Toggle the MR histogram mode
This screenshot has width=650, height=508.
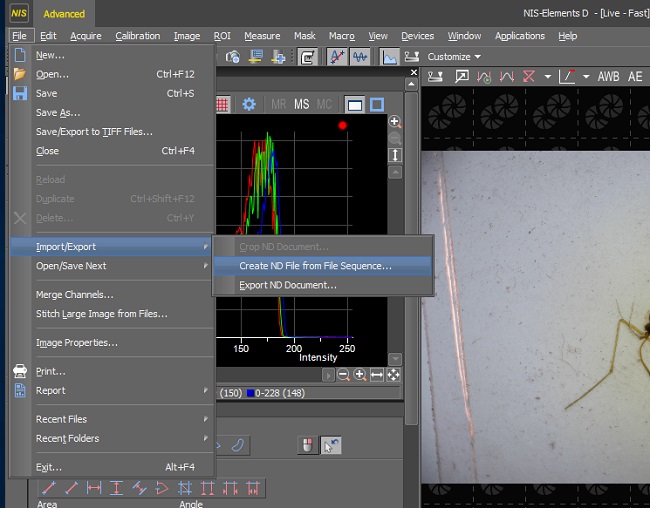coord(278,104)
